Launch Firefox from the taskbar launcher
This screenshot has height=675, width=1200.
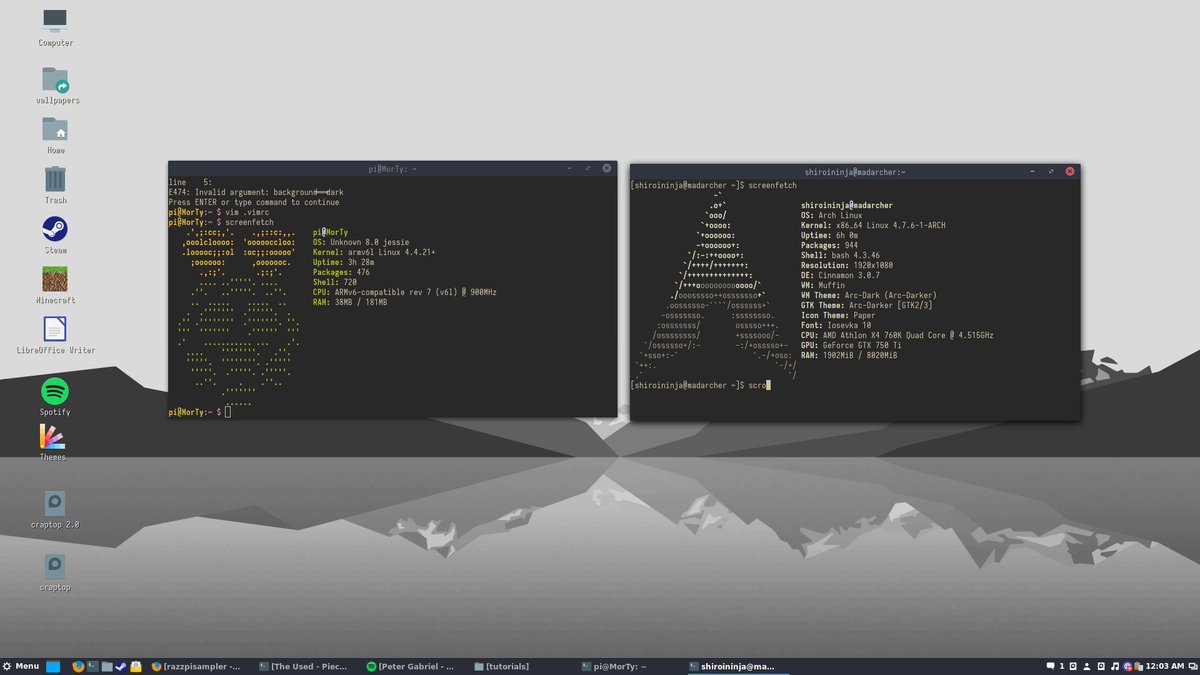78,666
